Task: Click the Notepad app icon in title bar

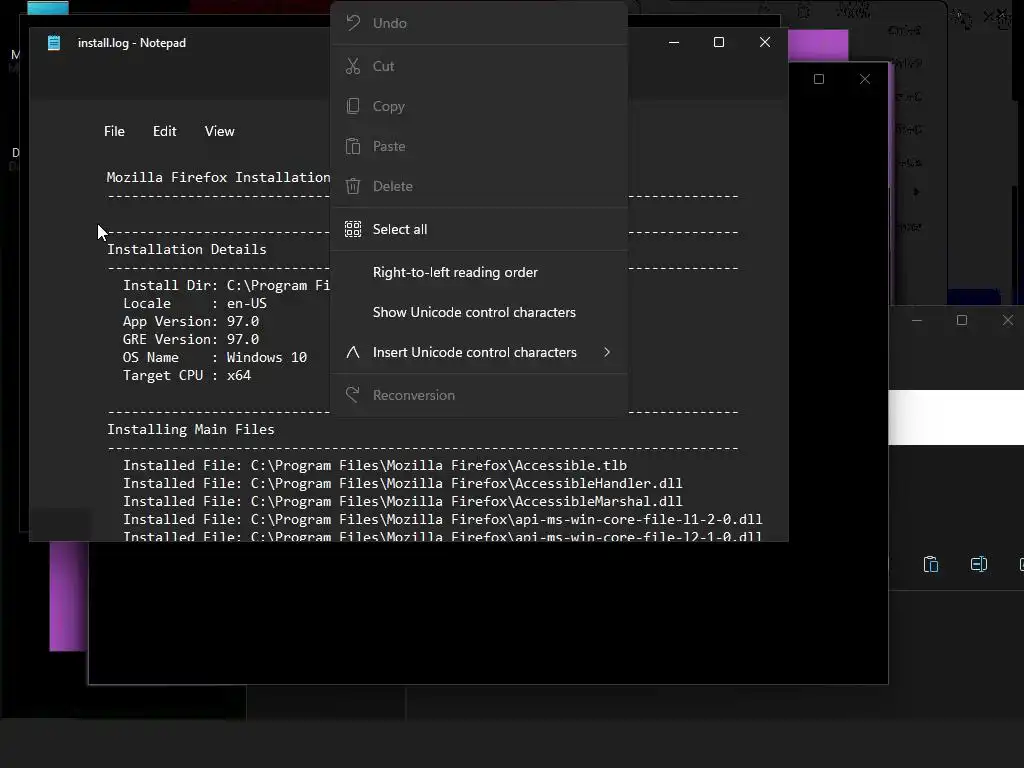Action: point(54,42)
